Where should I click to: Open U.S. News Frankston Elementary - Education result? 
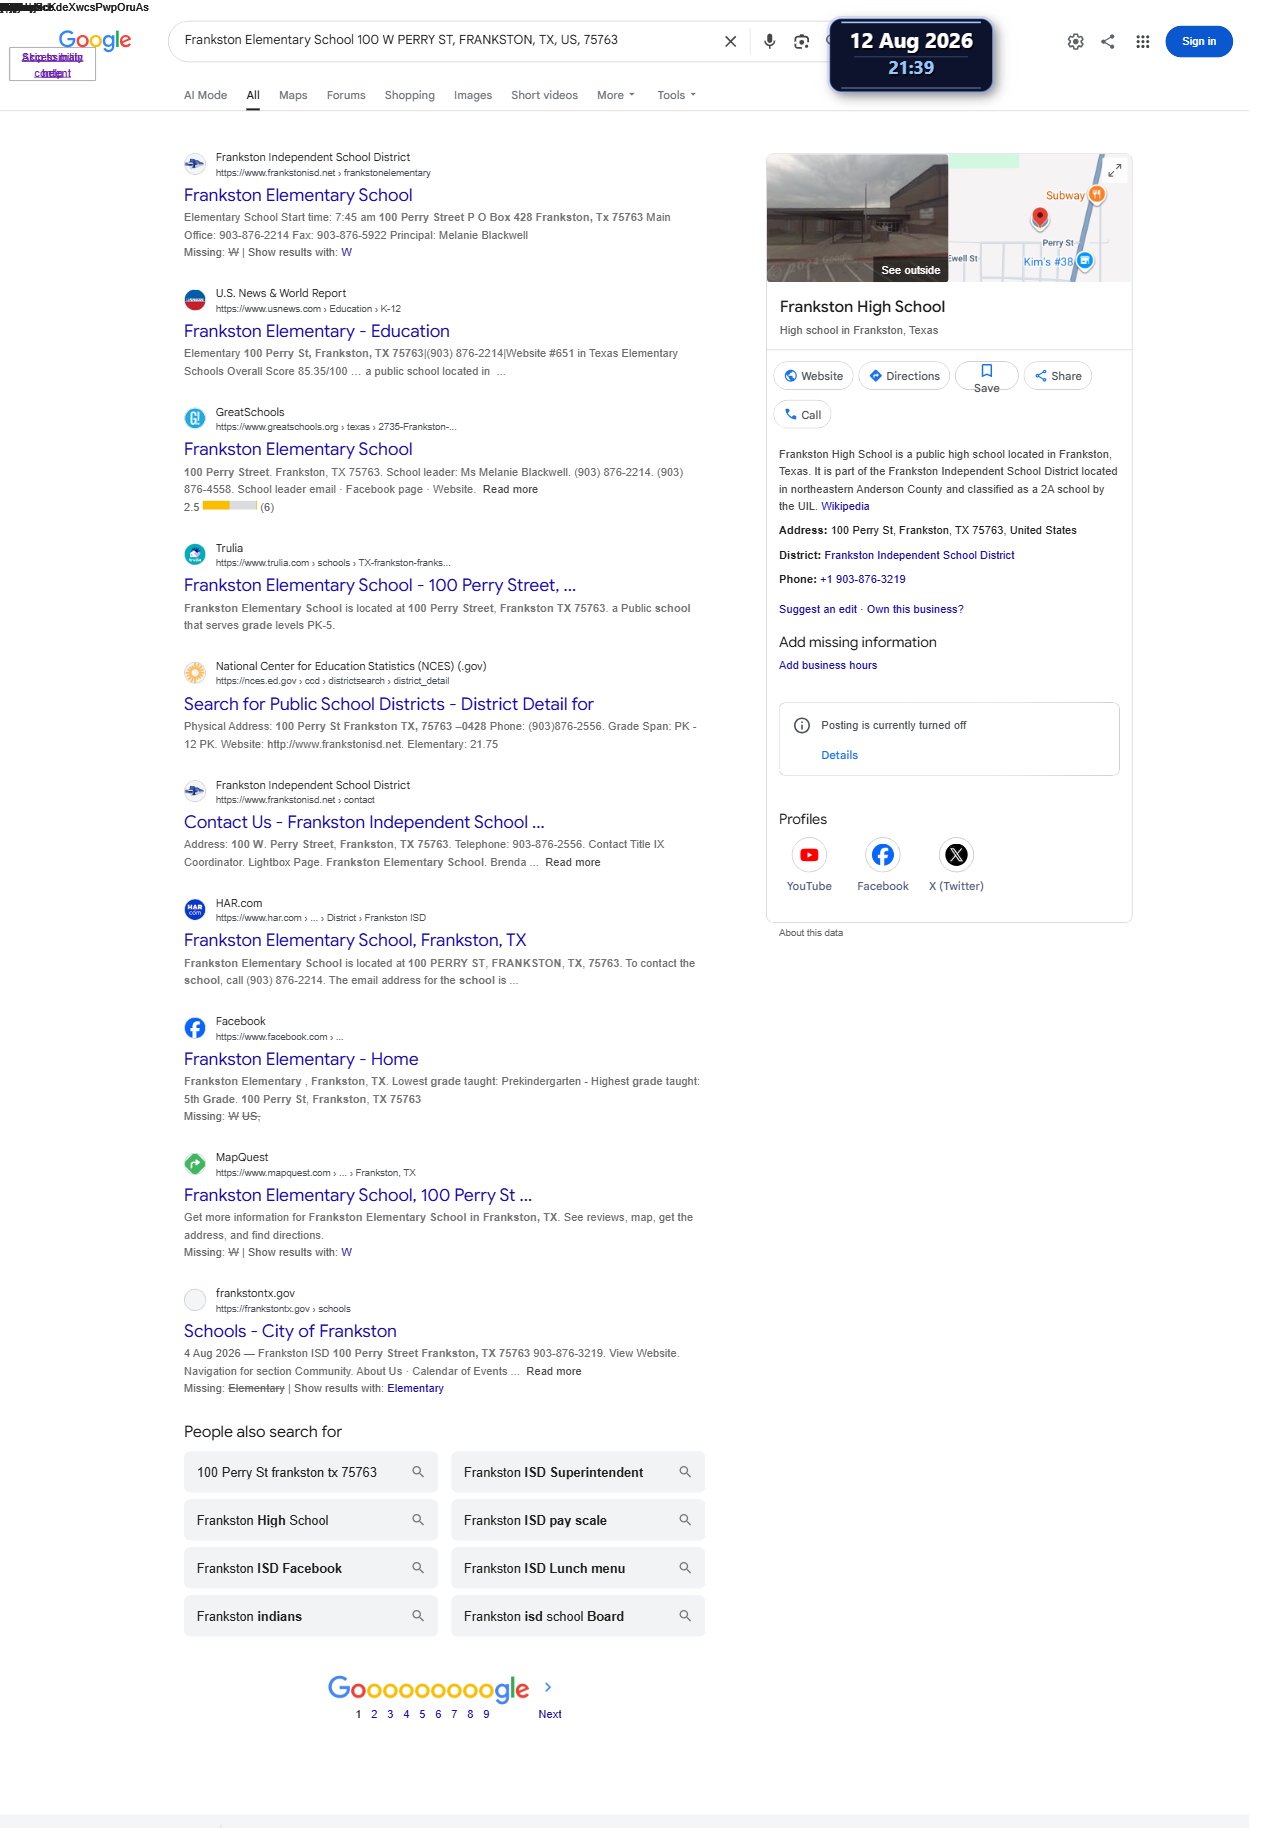pyautogui.click(x=317, y=331)
